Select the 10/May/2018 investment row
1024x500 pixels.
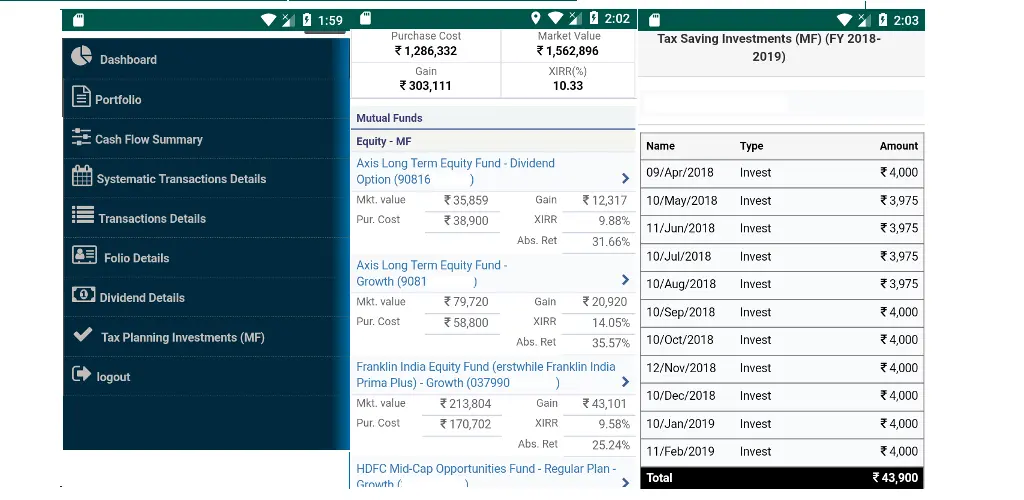click(x=782, y=201)
